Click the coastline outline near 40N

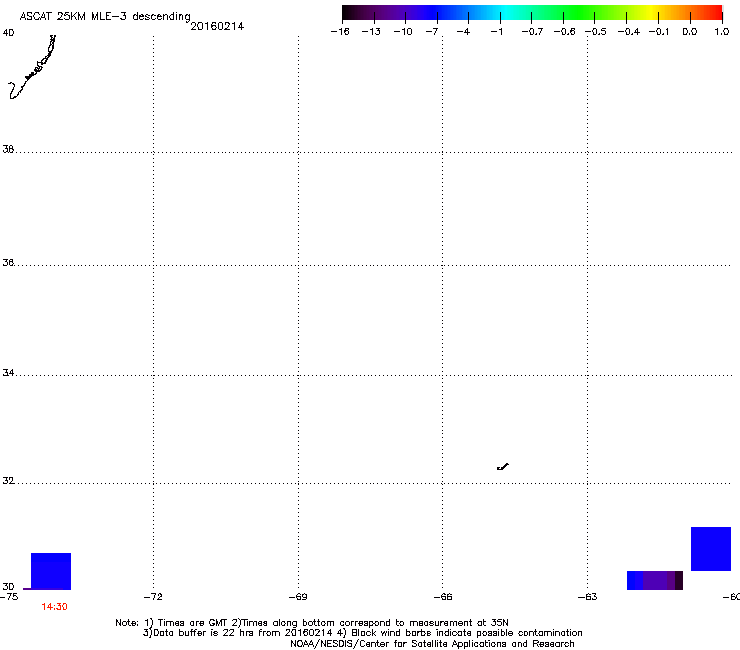point(32,67)
